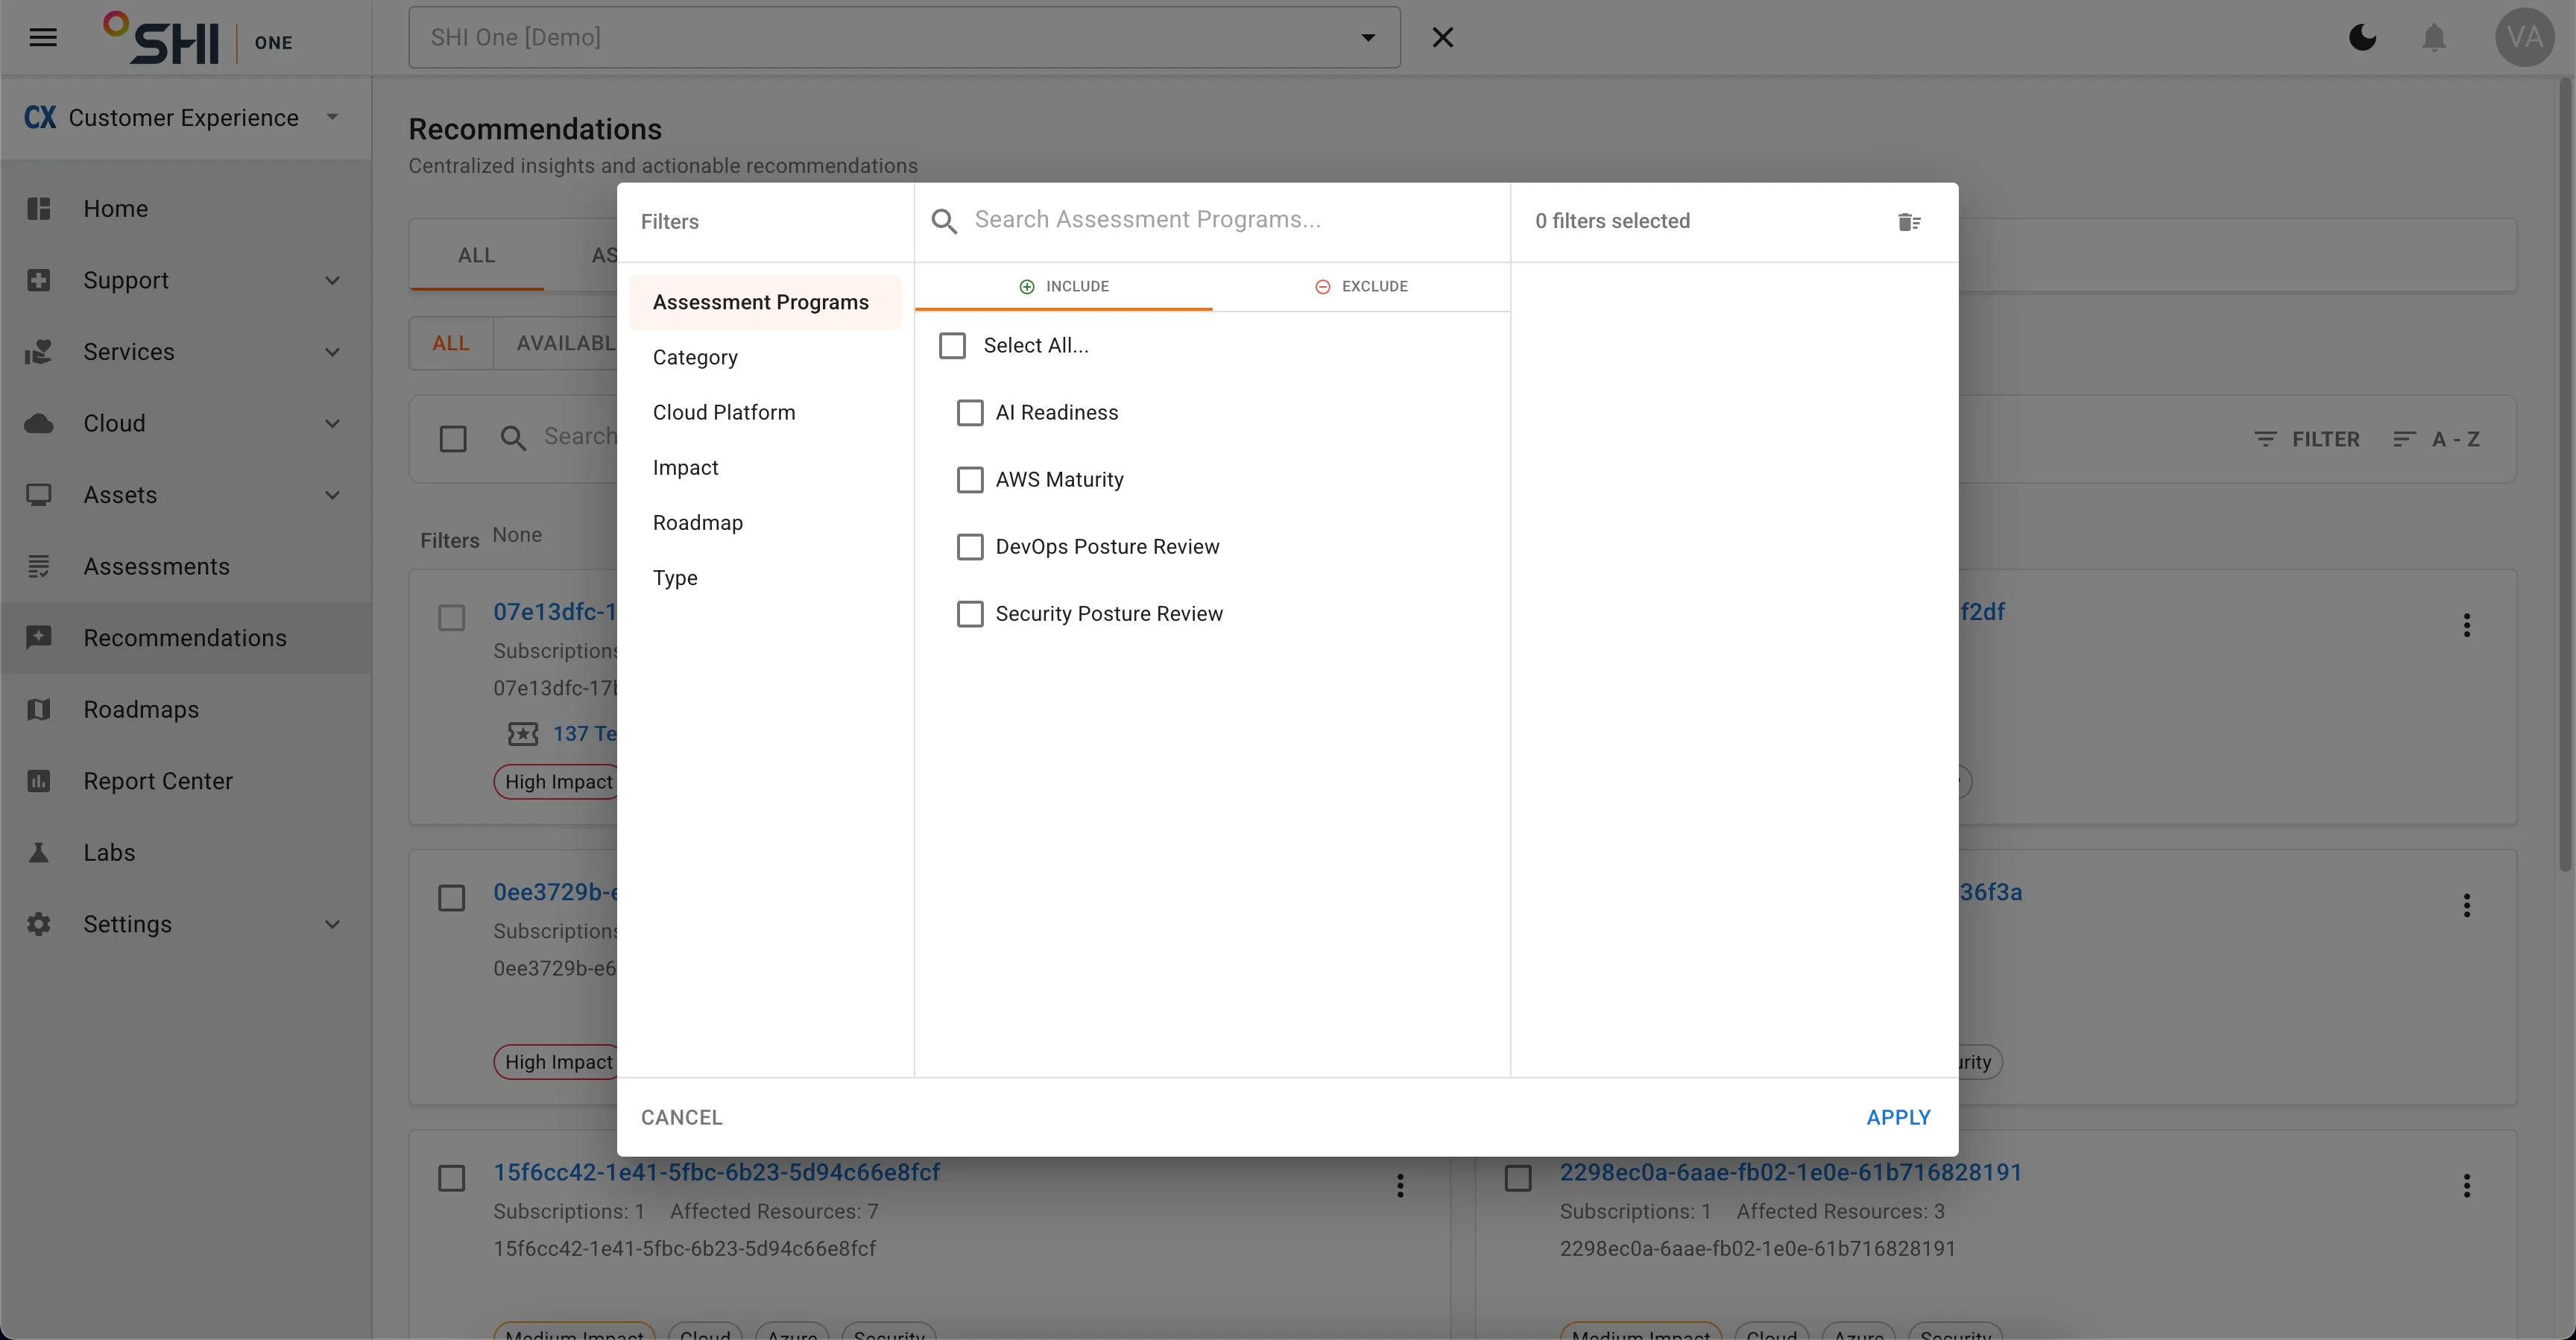Image resolution: width=2576 pixels, height=1340 pixels.
Task: Open options menu for recommendation ending 36f3a
Action: coord(2467,905)
